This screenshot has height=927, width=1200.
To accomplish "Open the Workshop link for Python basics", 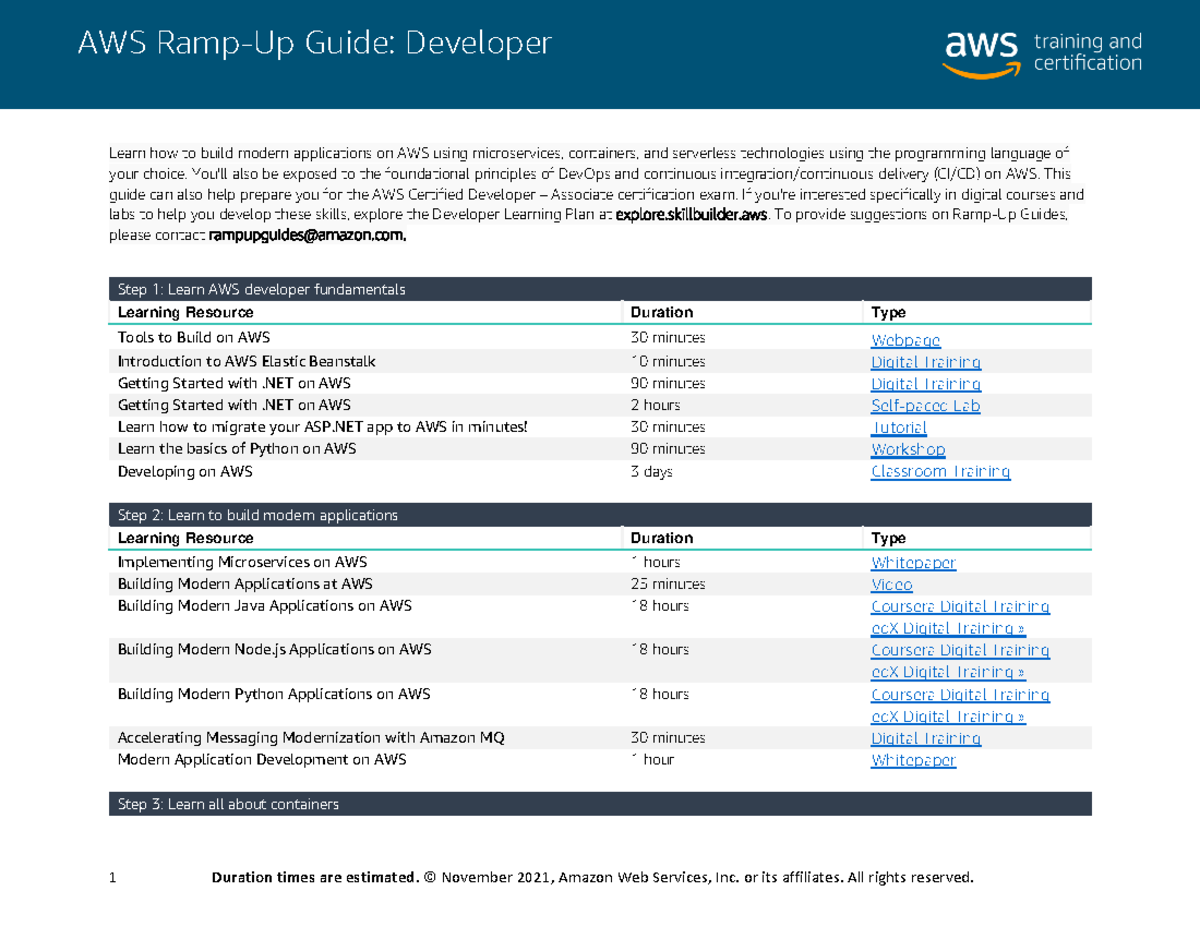I will coord(907,449).
